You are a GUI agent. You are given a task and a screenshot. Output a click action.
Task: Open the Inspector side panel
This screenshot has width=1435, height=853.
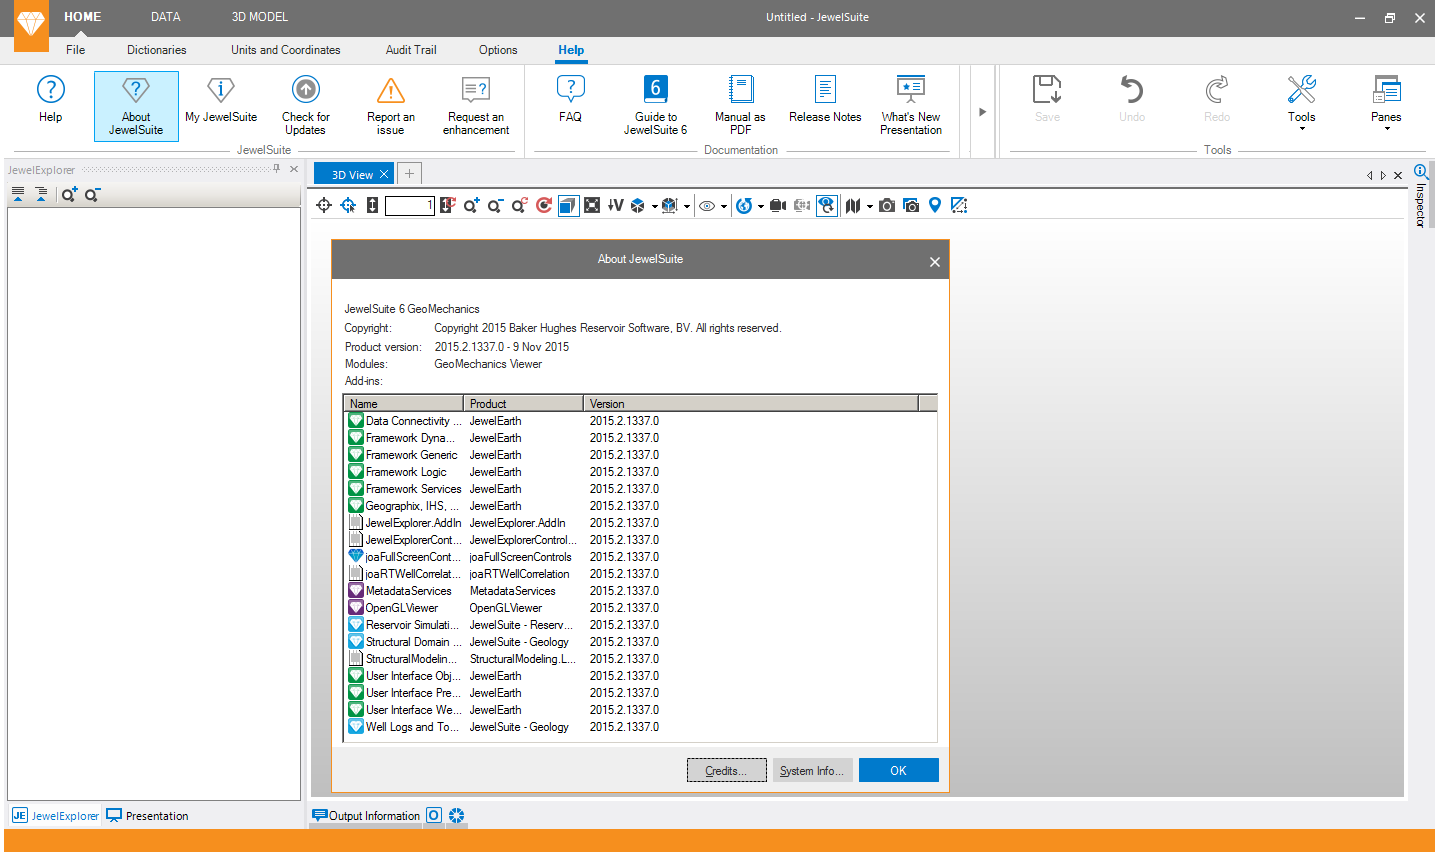(1420, 196)
